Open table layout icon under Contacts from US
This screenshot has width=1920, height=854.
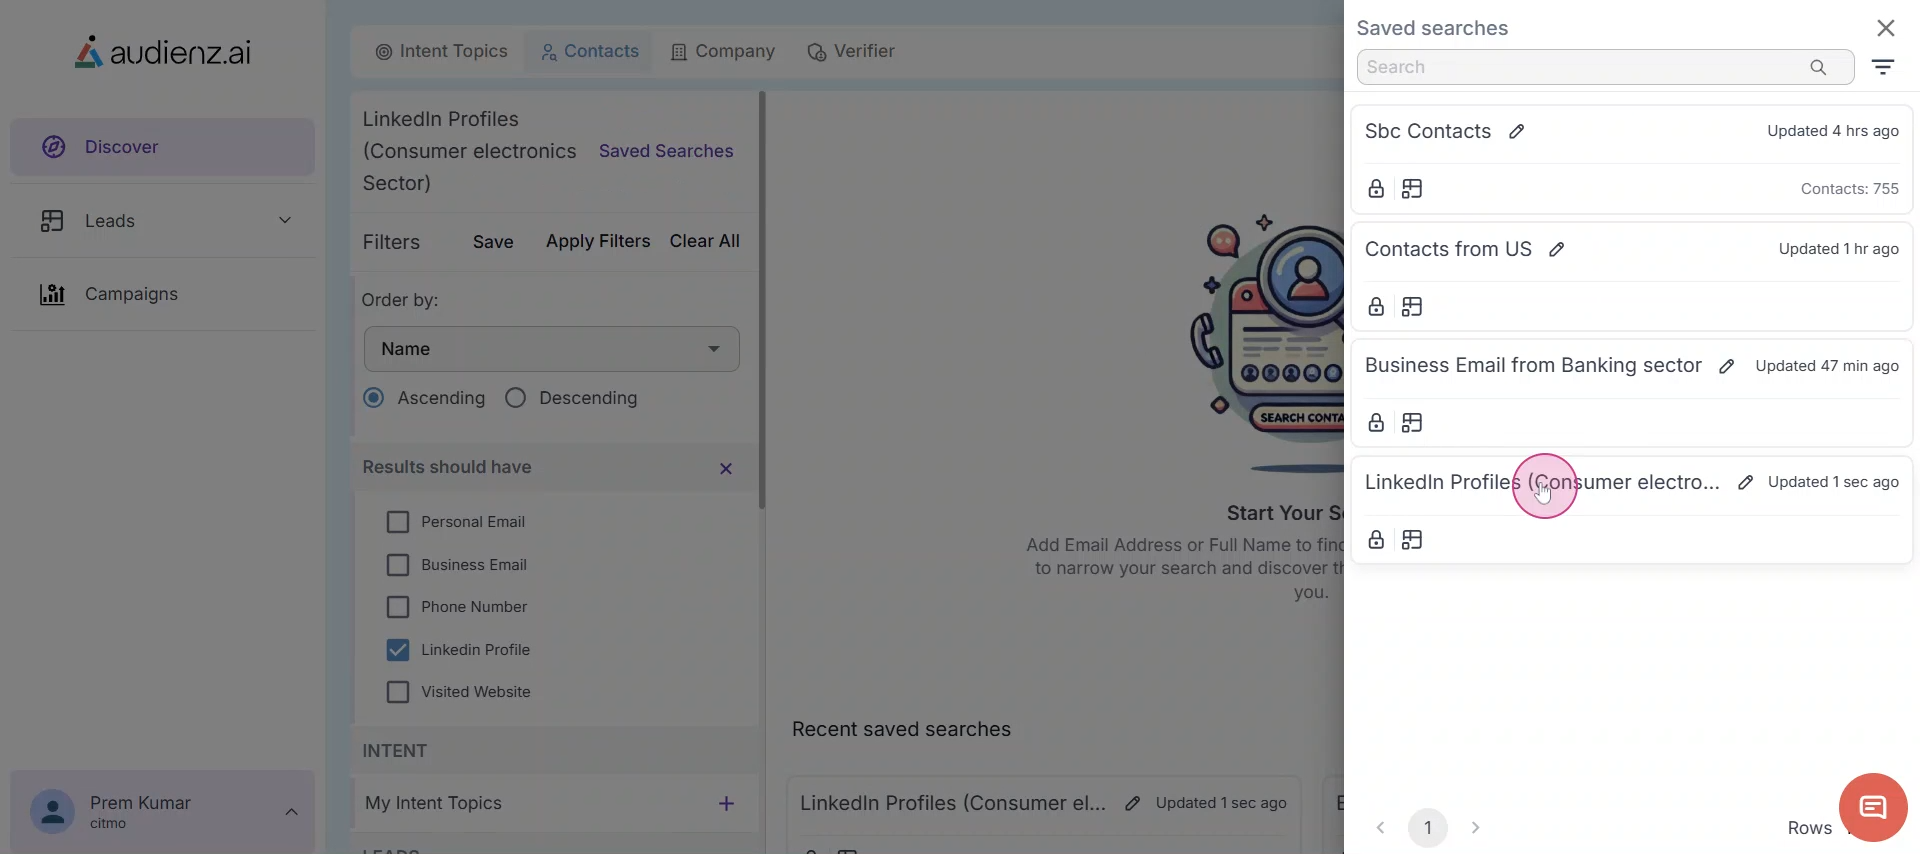pyautogui.click(x=1412, y=307)
